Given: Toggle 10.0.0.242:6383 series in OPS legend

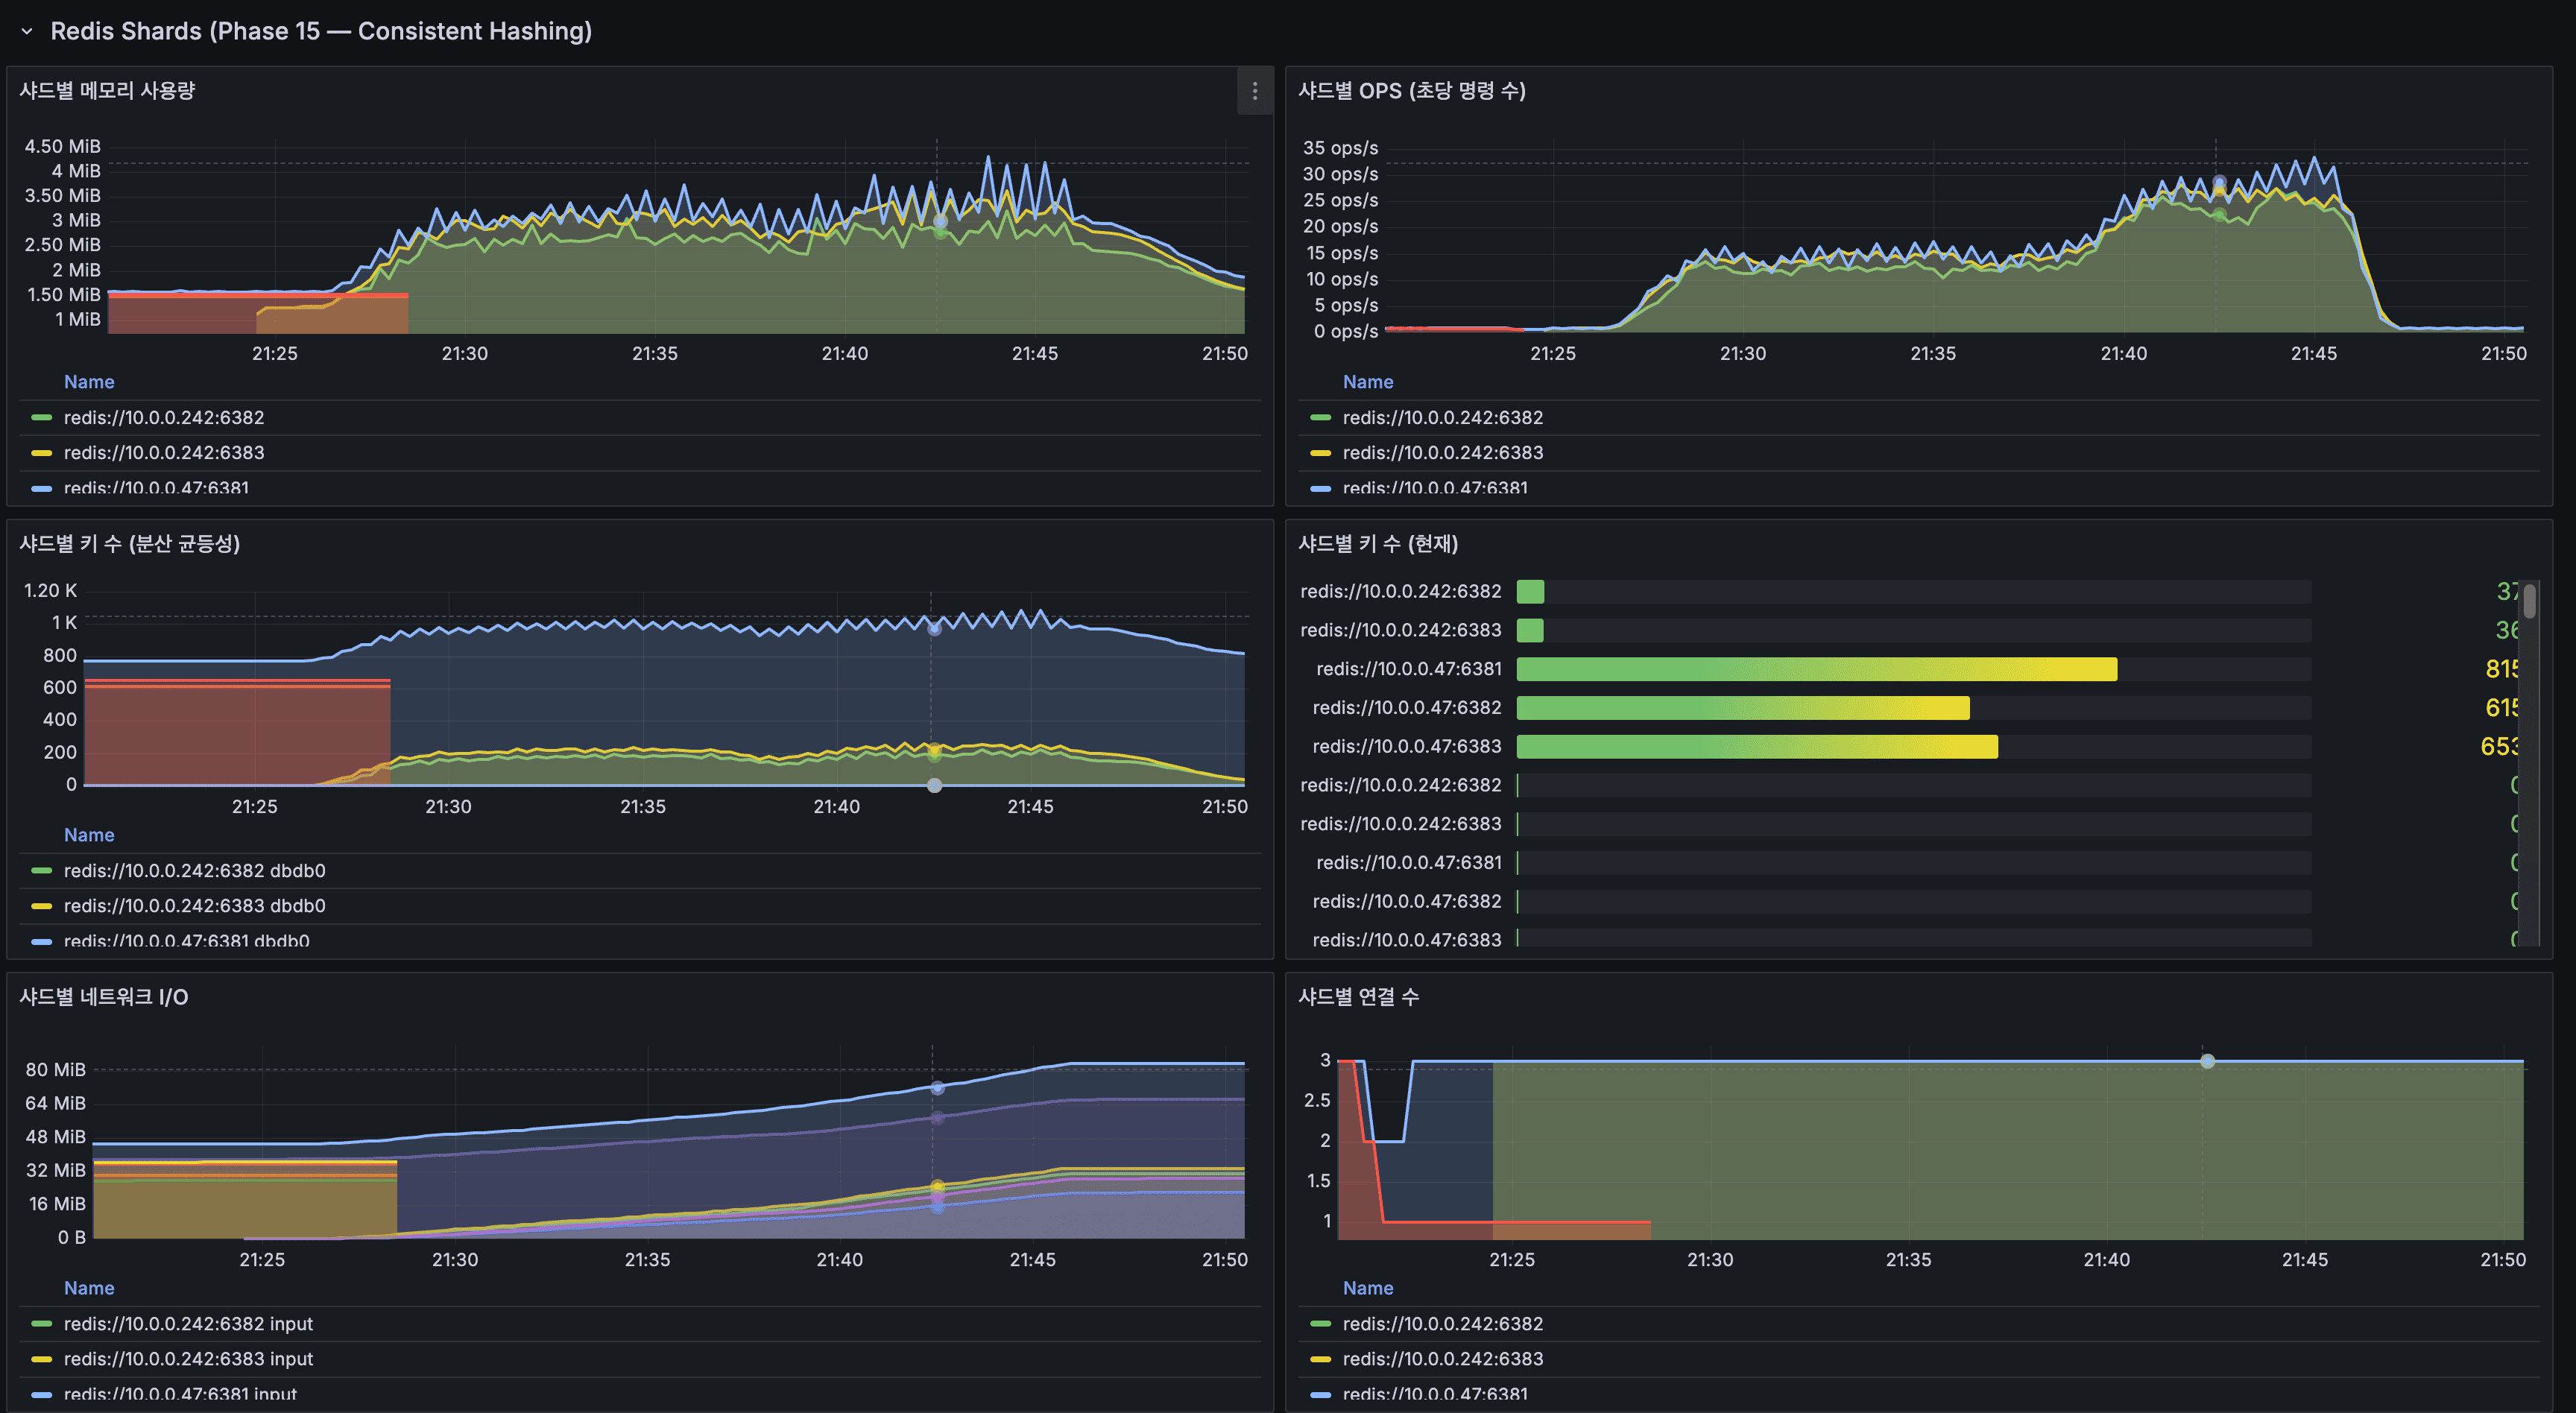Looking at the screenshot, I should click(x=1442, y=453).
